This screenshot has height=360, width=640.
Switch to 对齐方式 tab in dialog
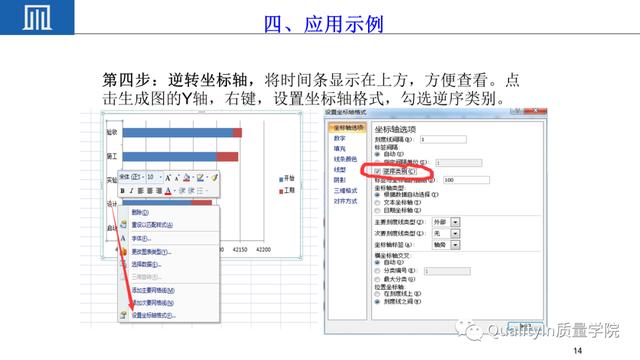pos(345,201)
